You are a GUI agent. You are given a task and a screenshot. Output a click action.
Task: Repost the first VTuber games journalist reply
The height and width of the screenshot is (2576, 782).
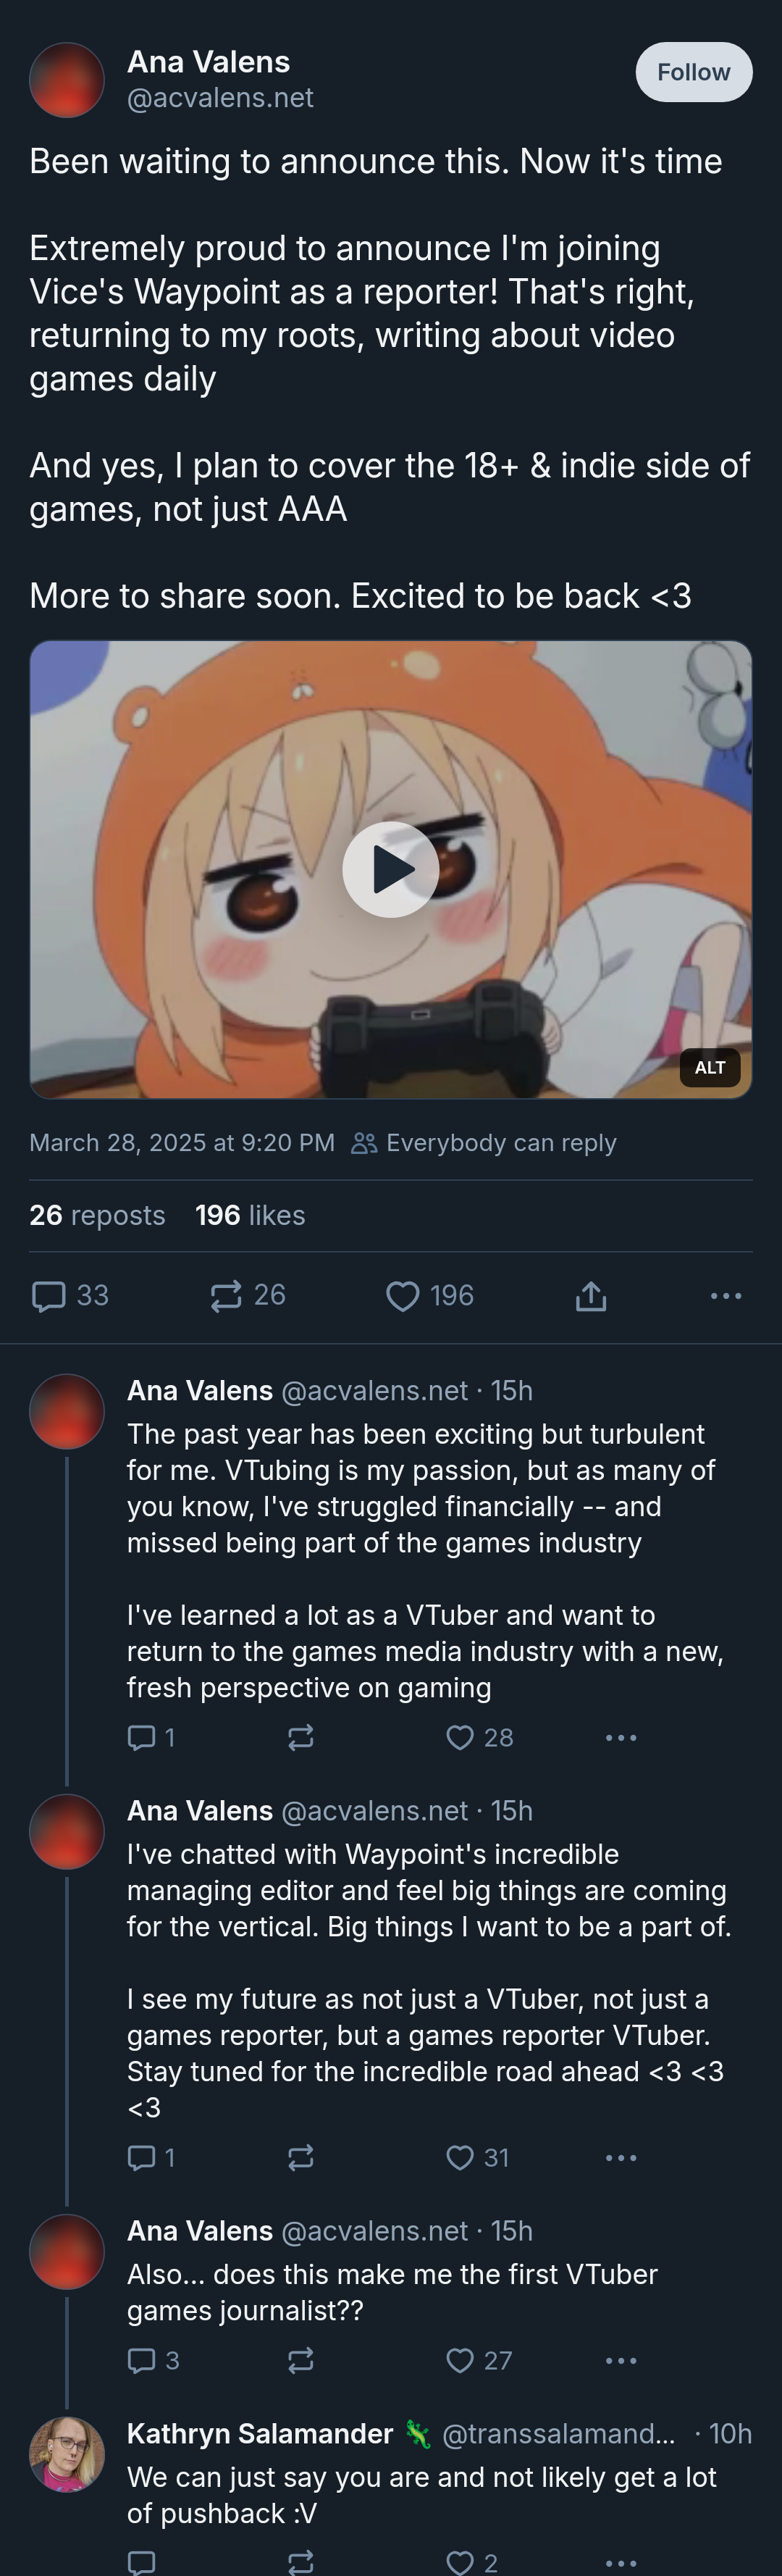tap(301, 2361)
